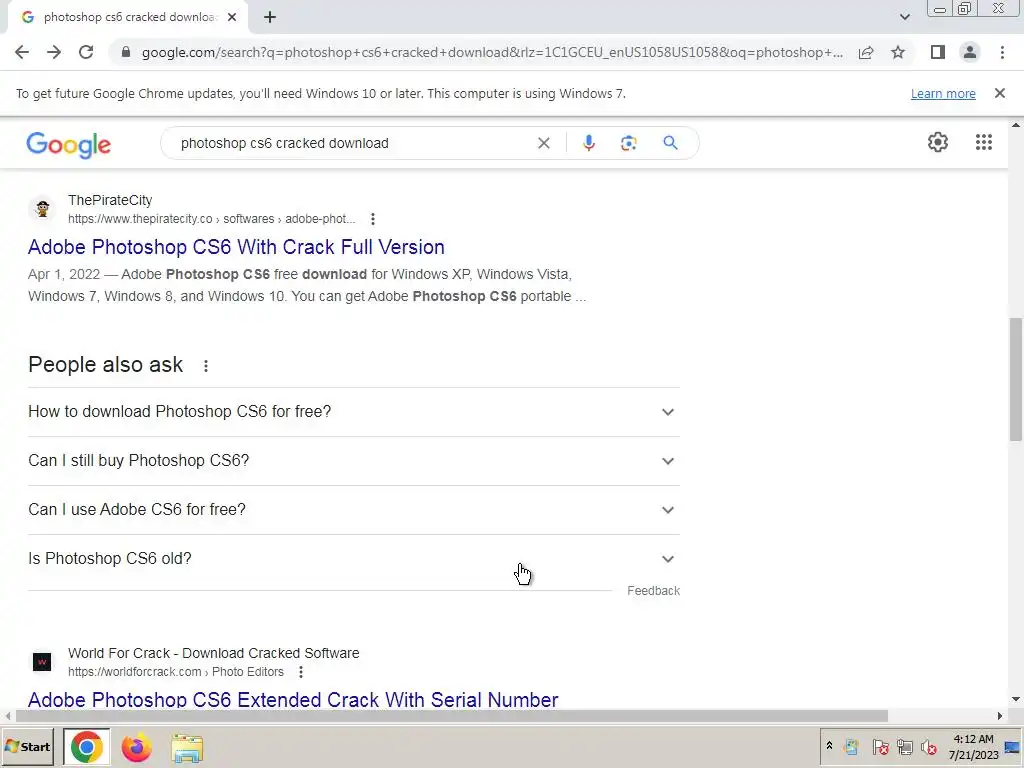Click the Learn more link
The width and height of the screenshot is (1024, 768).
pos(943,93)
